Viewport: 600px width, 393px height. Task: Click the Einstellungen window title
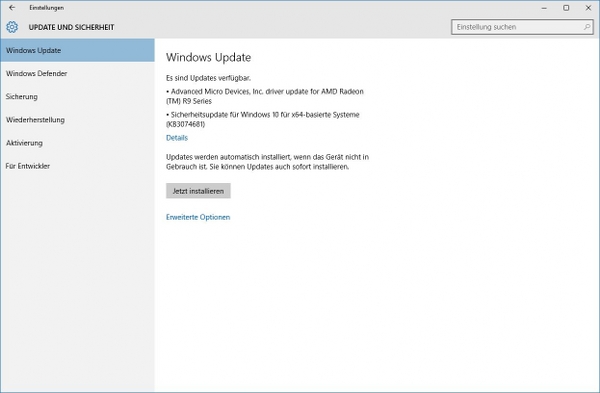pyautogui.click(x=47, y=8)
